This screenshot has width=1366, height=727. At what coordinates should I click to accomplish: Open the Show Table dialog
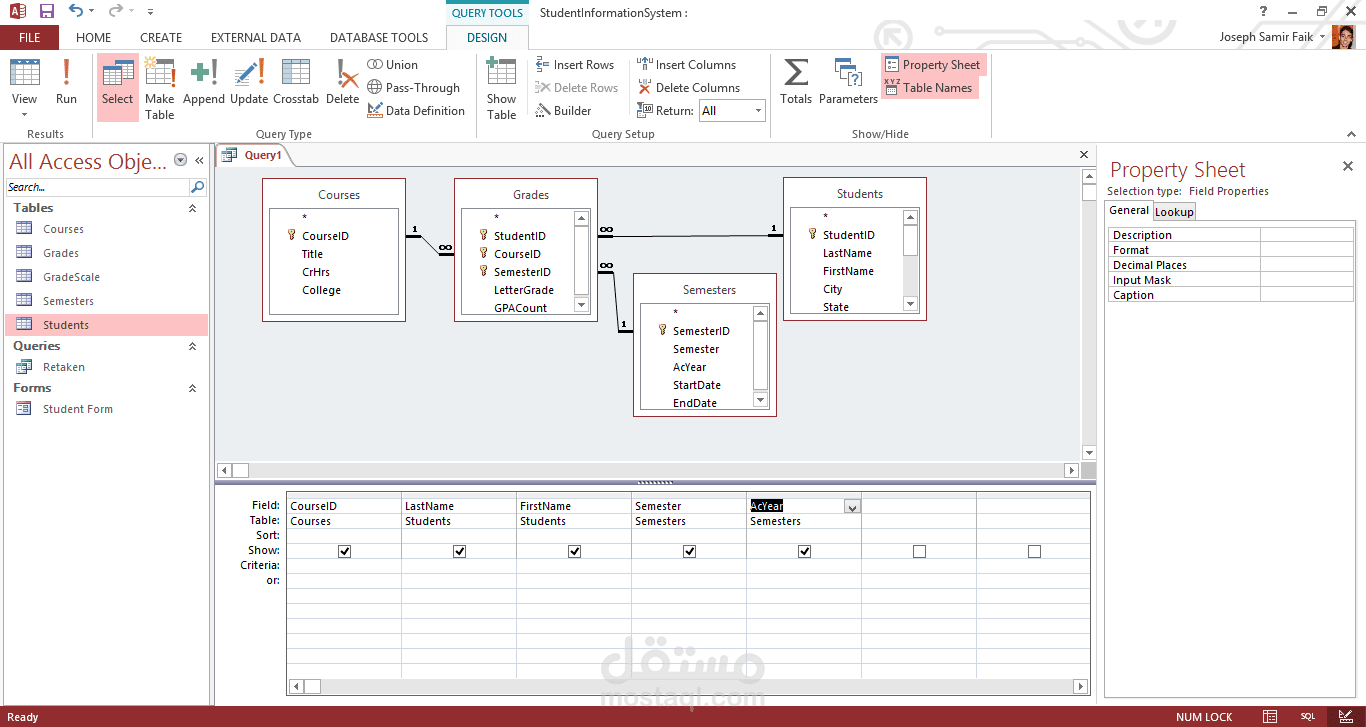coord(501,85)
